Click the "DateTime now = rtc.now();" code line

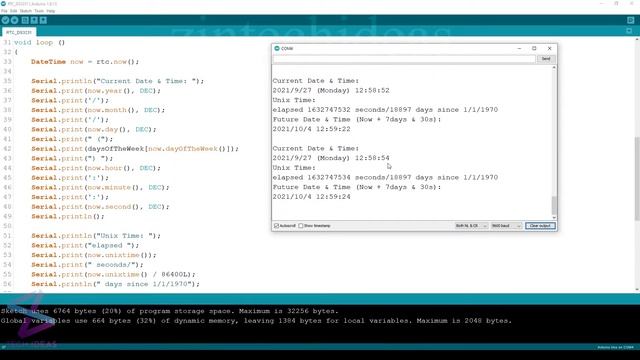pos(85,62)
